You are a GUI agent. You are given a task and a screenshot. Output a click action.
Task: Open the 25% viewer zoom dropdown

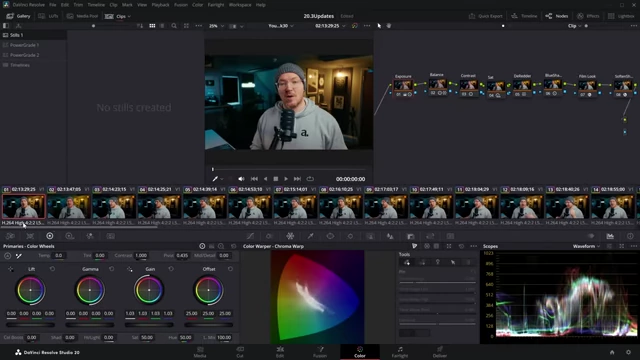pyautogui.click(x=216, y=26)
